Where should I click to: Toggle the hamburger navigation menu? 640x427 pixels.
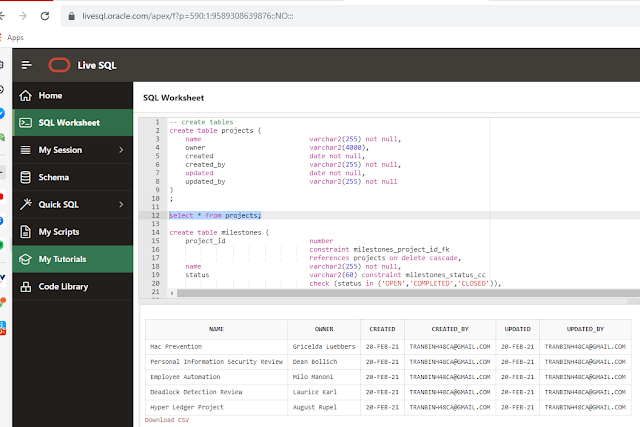coord(27,65)
